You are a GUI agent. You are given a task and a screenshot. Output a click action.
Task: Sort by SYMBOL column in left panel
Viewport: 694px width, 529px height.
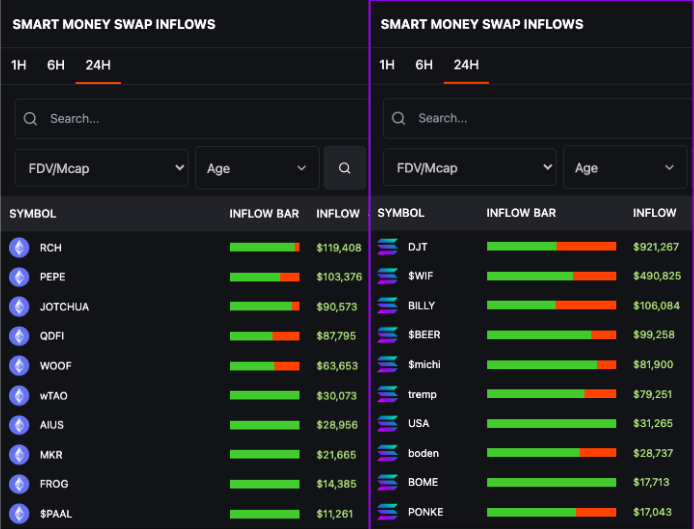click(x=33, y=214)
